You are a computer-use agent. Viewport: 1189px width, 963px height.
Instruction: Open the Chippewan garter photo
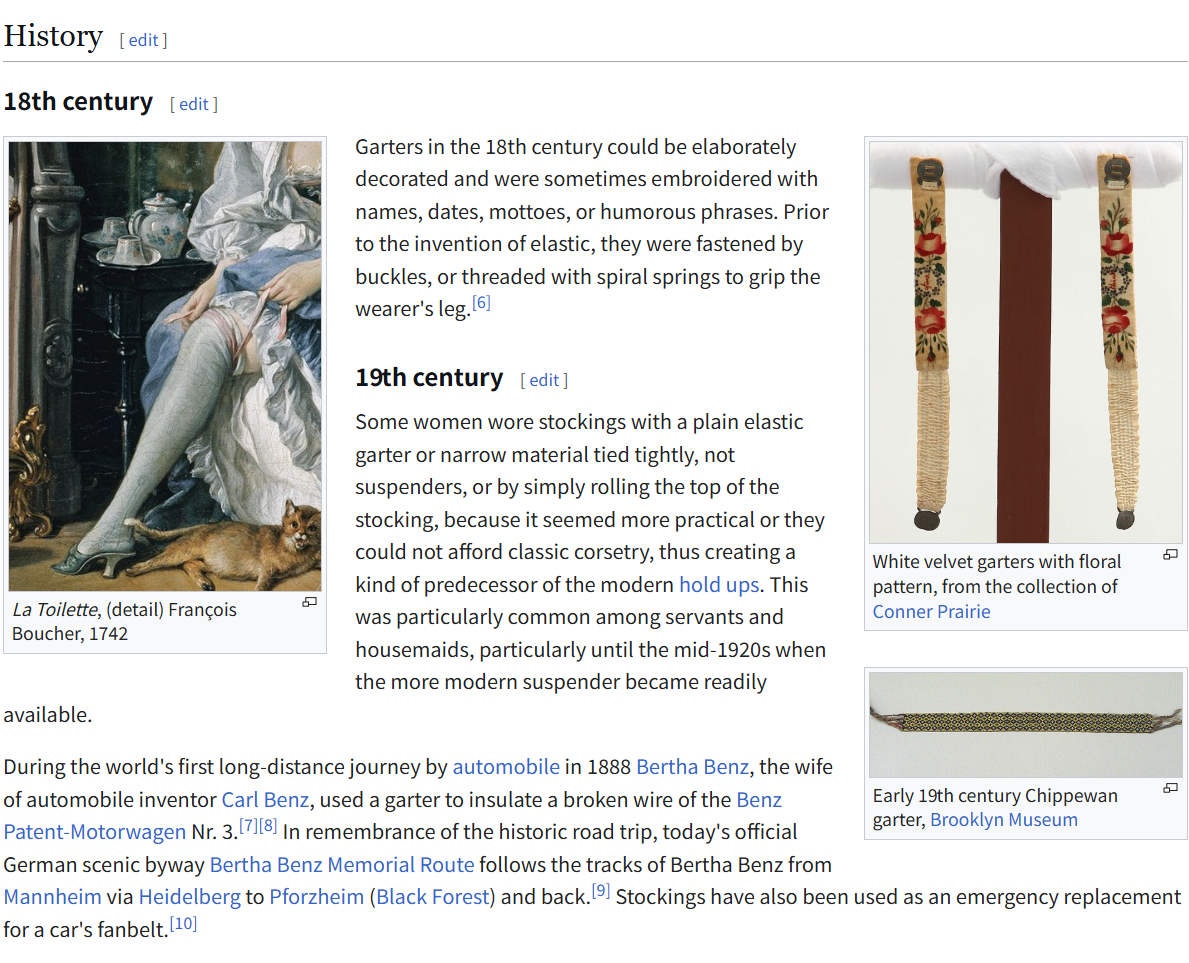pos(1025,725)
